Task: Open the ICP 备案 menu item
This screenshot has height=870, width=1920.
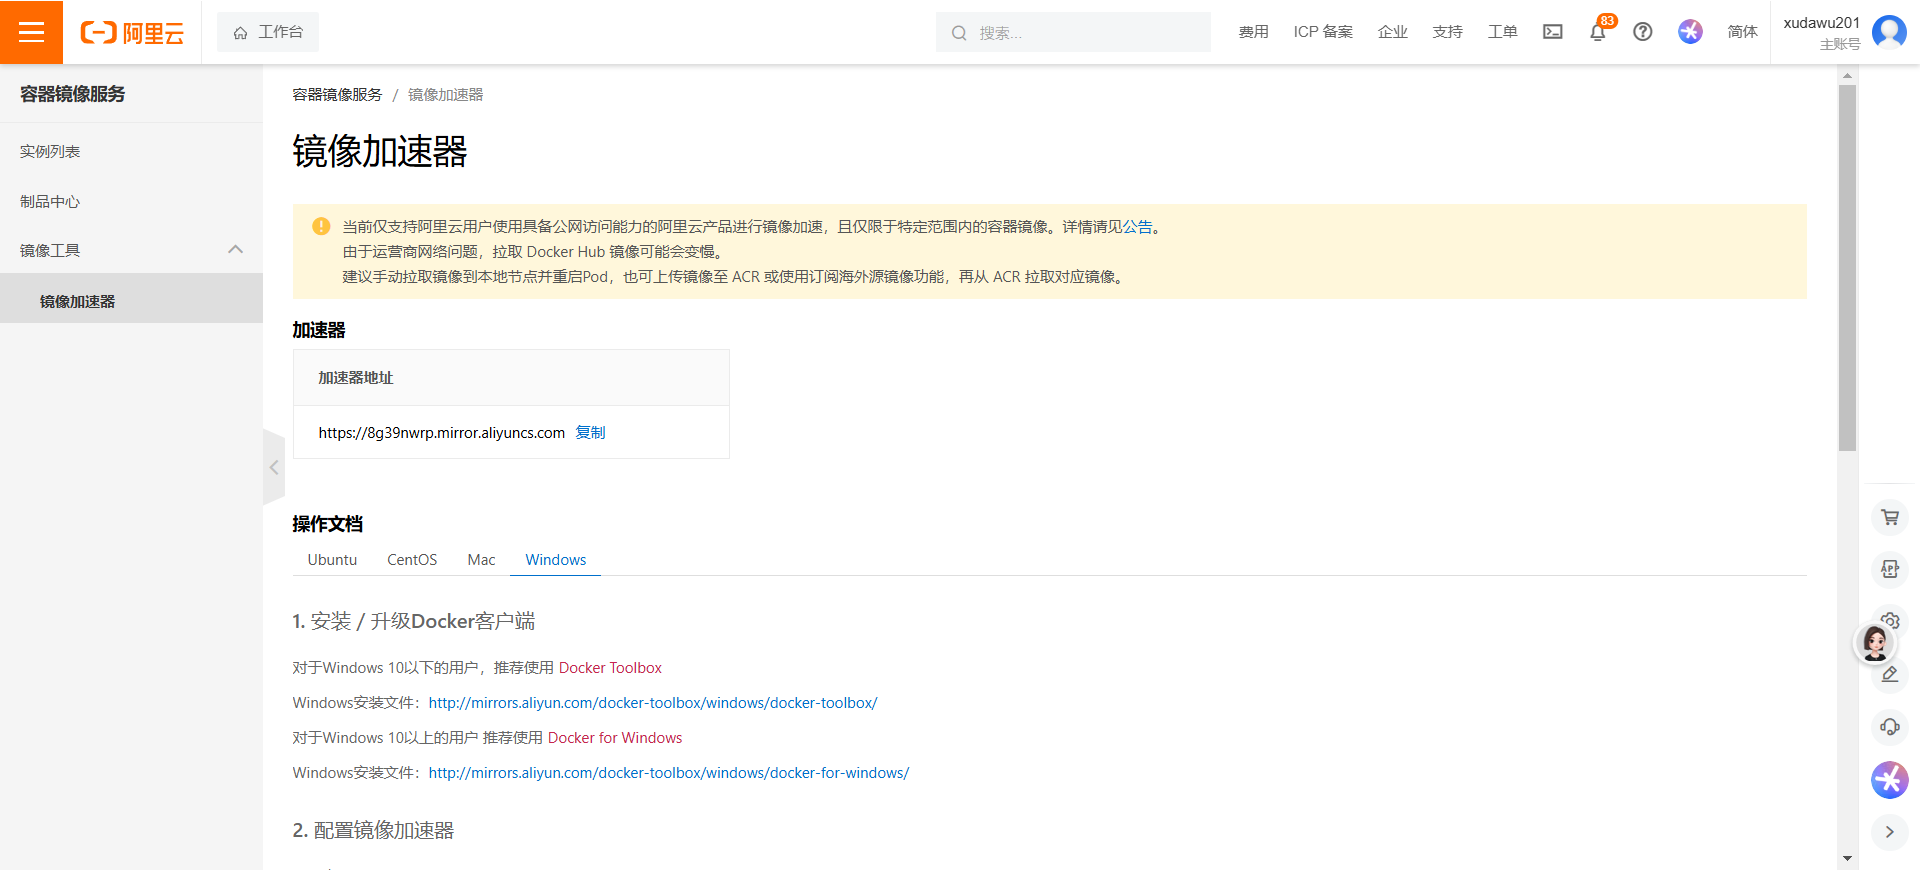Action: [1322, 32]
